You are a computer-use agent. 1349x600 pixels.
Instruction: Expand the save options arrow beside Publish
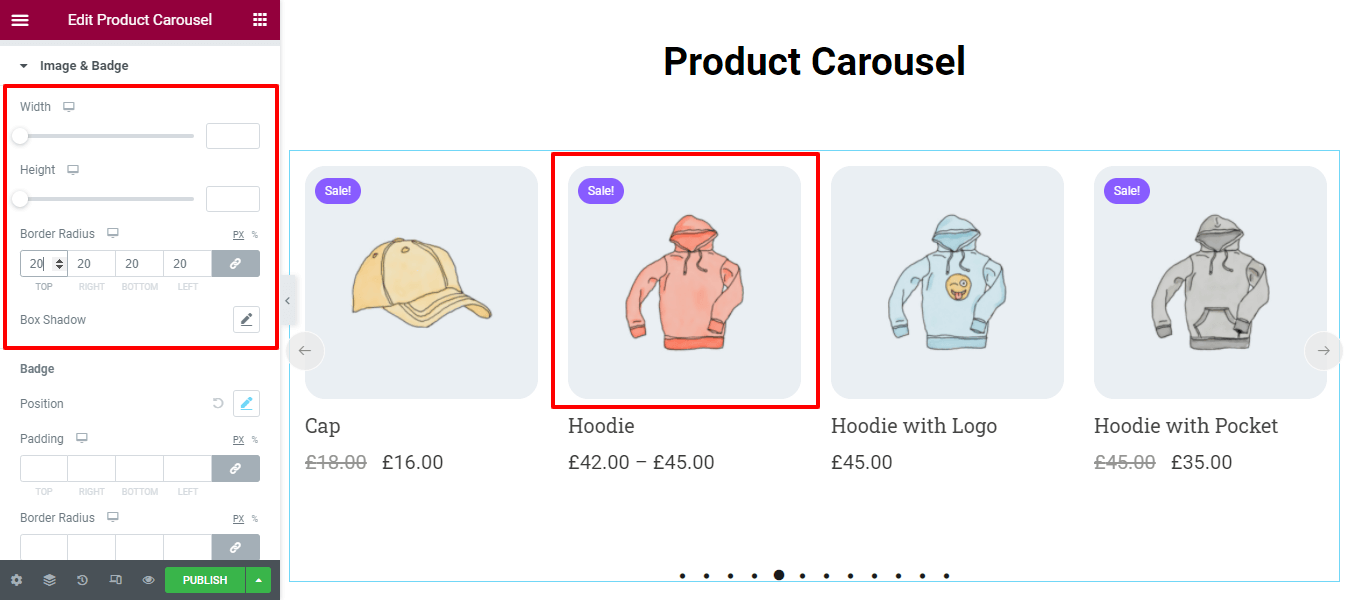click(x=259, y=580)
